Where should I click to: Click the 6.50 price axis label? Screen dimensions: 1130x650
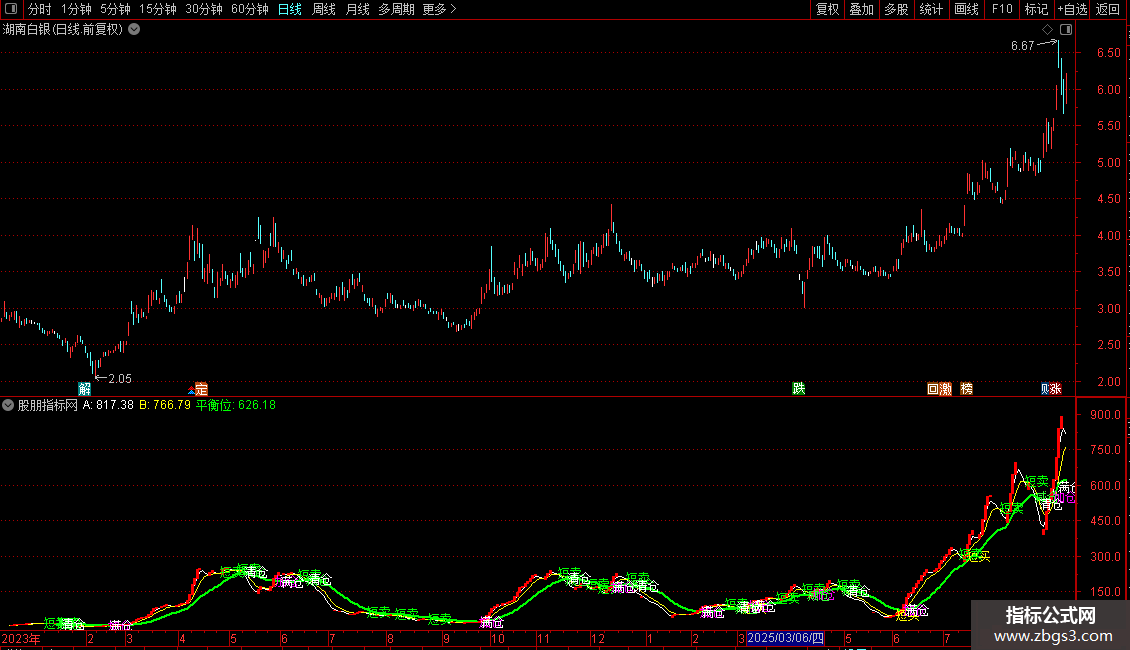[x=1108, y=53]
